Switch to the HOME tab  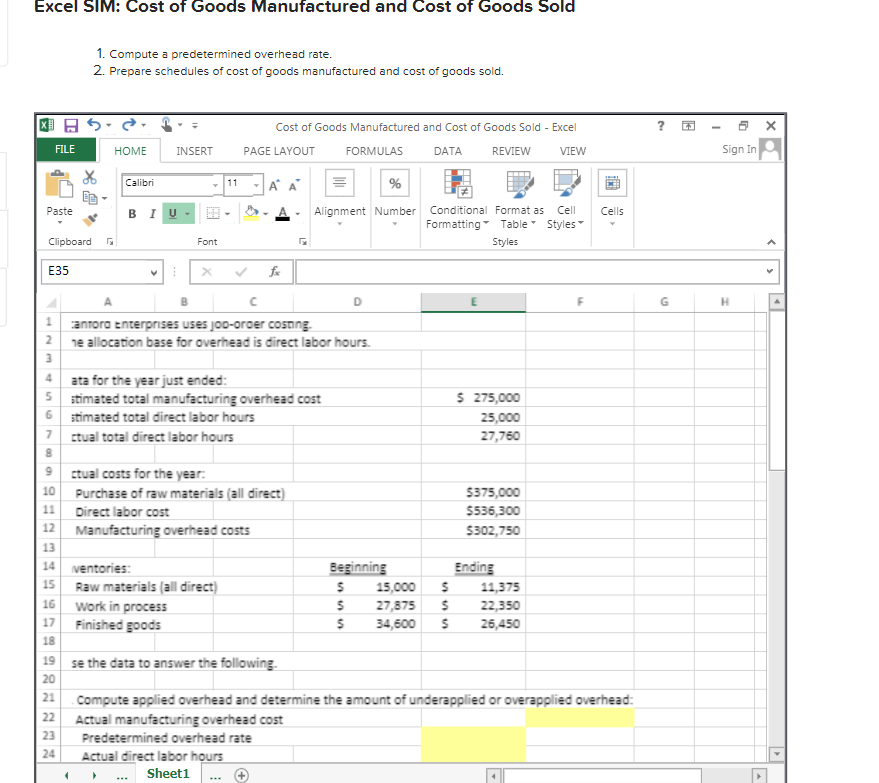click(x=130, y=151)
